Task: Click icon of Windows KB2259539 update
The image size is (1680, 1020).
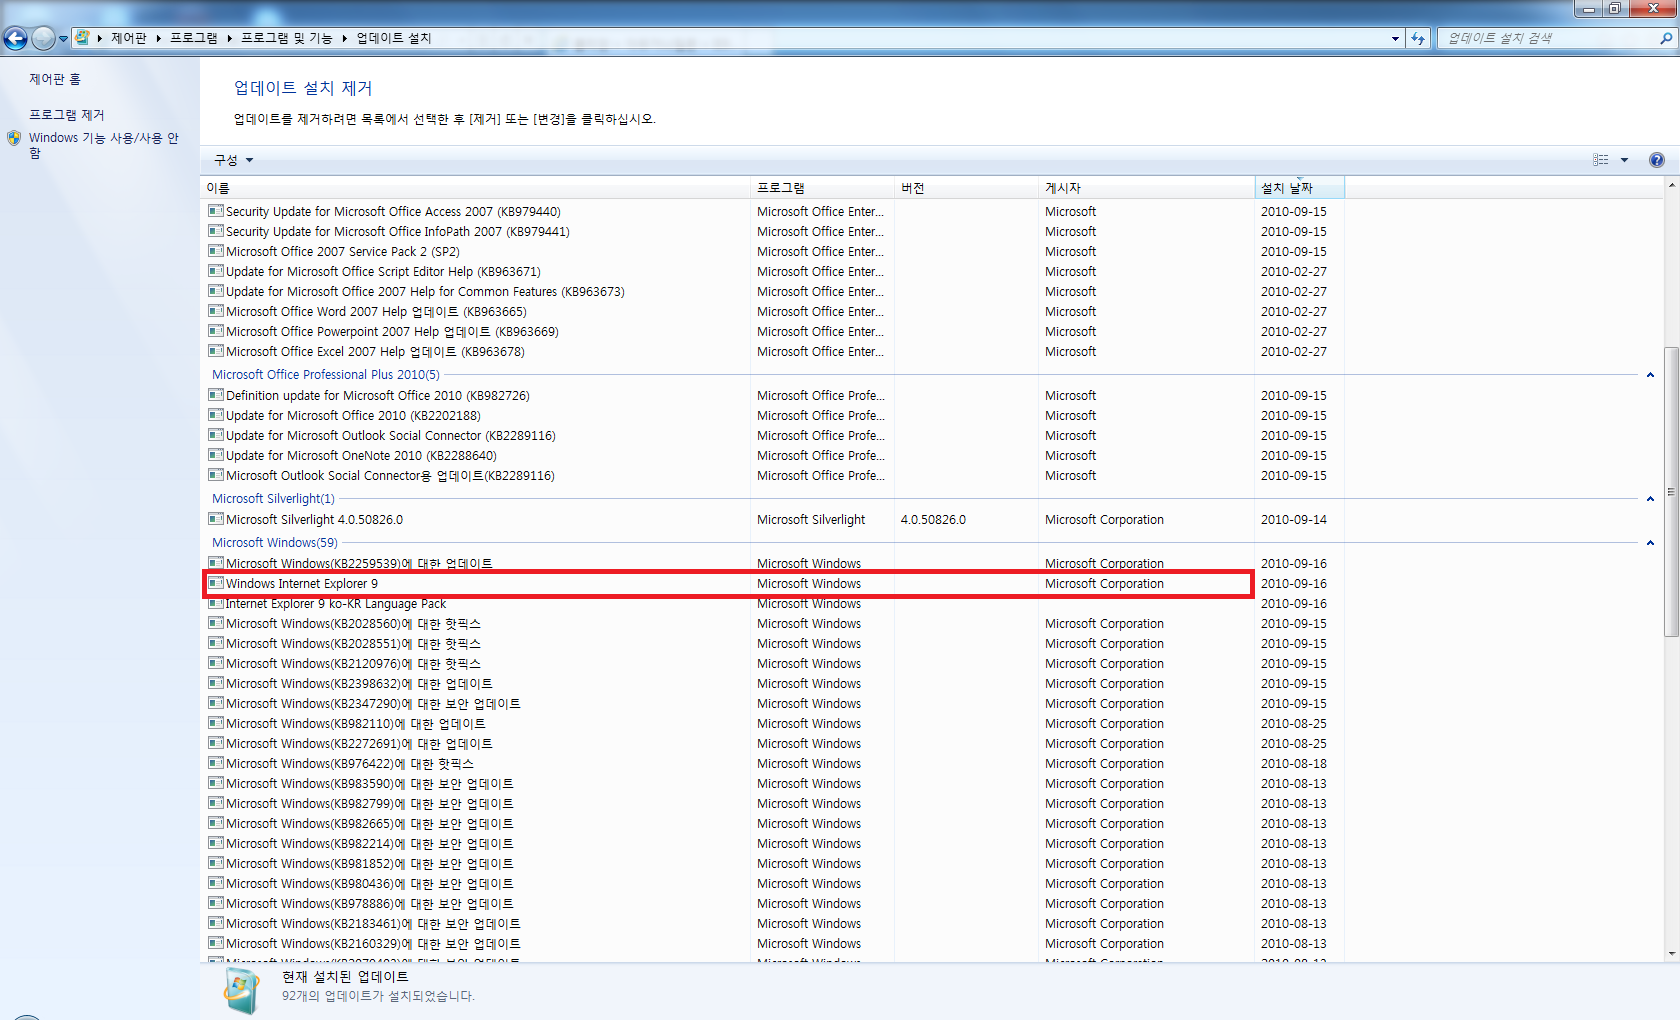Action: coord(215,563)
